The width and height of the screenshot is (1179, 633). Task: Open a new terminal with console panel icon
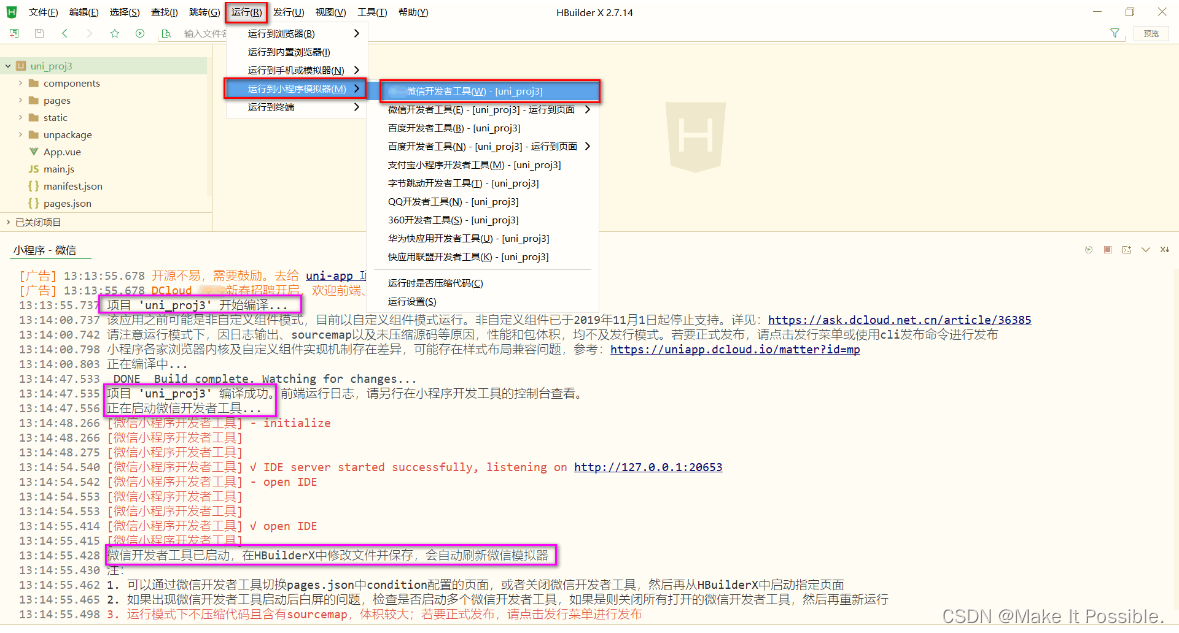tap(1126, 250)
